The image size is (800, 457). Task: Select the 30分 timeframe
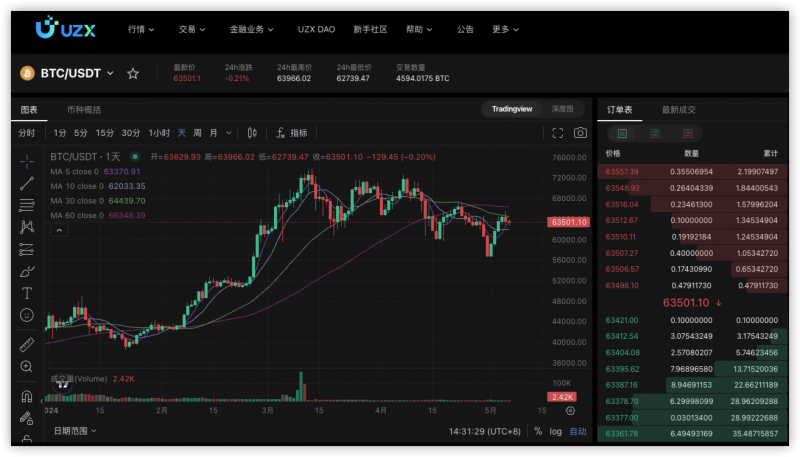tap(131, 133)
